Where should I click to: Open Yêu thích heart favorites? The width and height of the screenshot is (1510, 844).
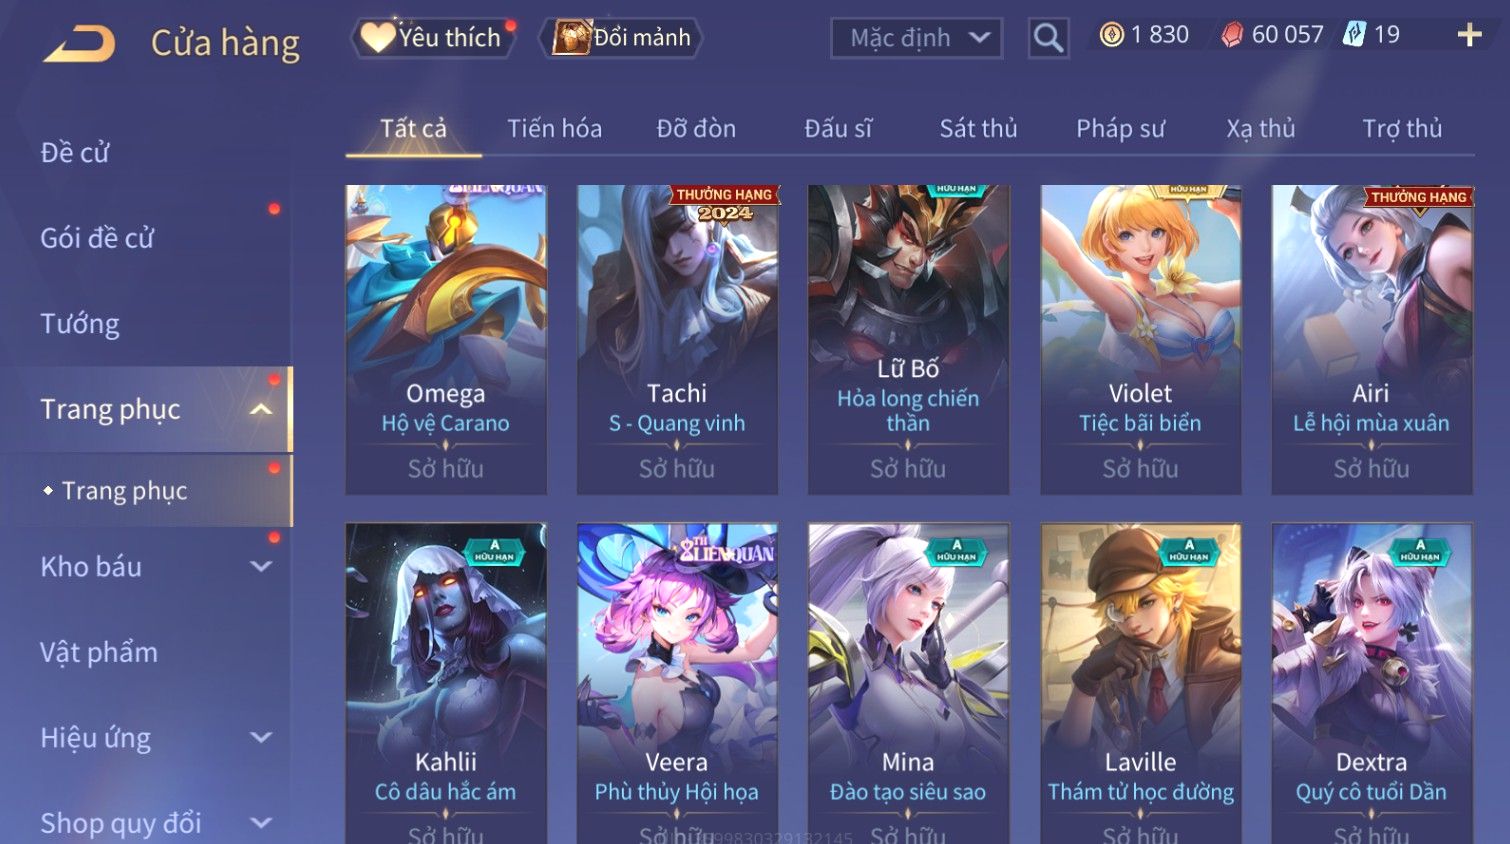pyautogui.click(x=432, y=38)
